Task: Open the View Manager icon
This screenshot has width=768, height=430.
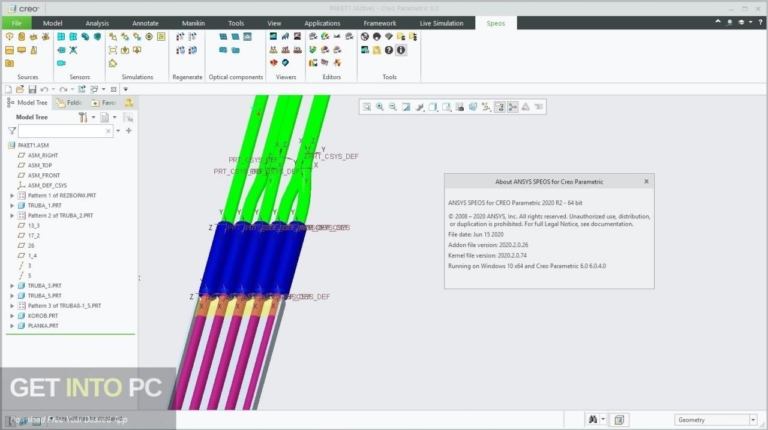Action: pos(459,107)
